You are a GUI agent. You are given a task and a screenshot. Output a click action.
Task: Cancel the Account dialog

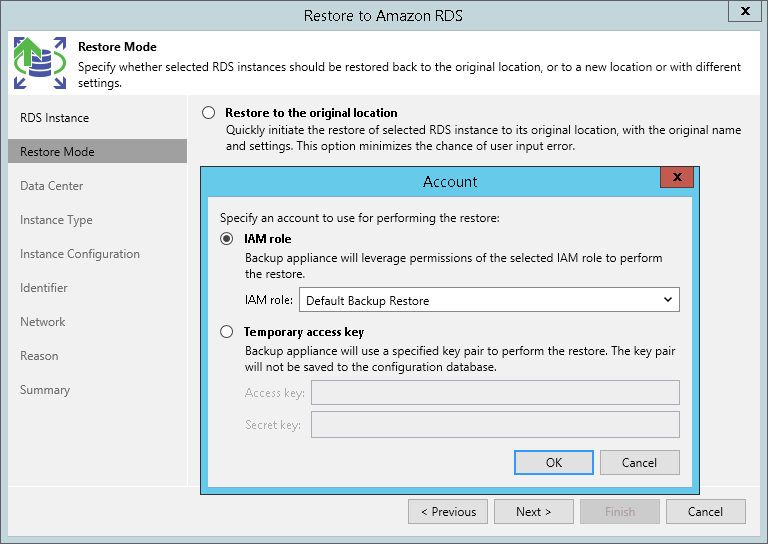pos(640,463)
